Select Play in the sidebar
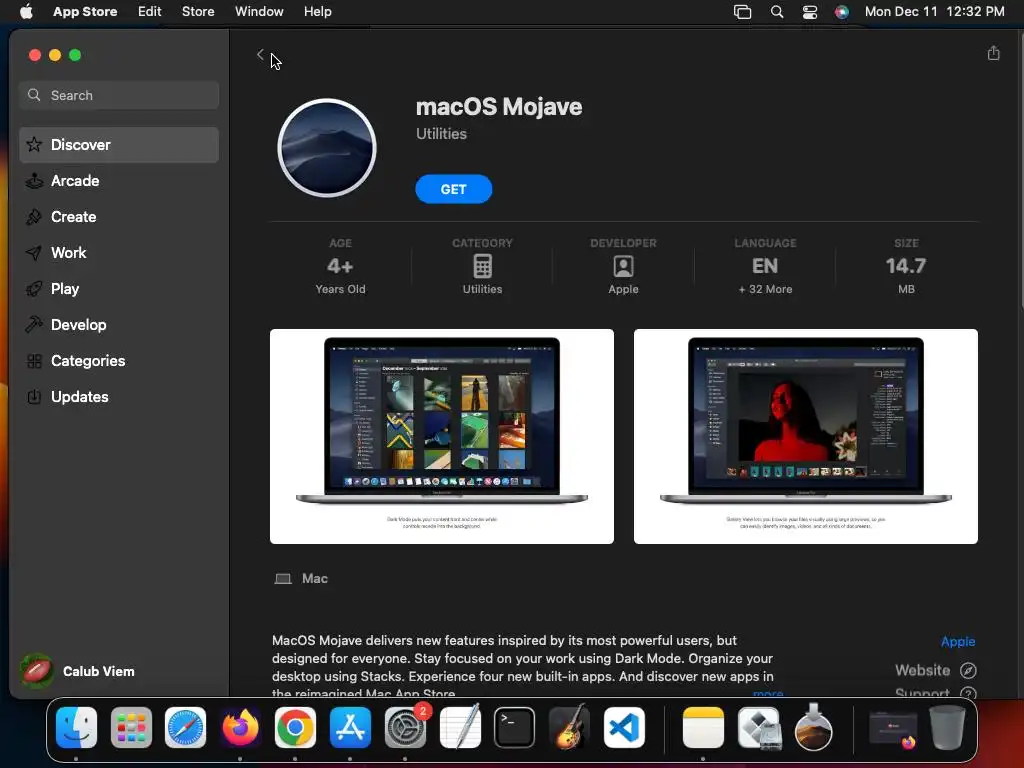Viewport: 1024px width, 768px height. click(x=119, y=289)
